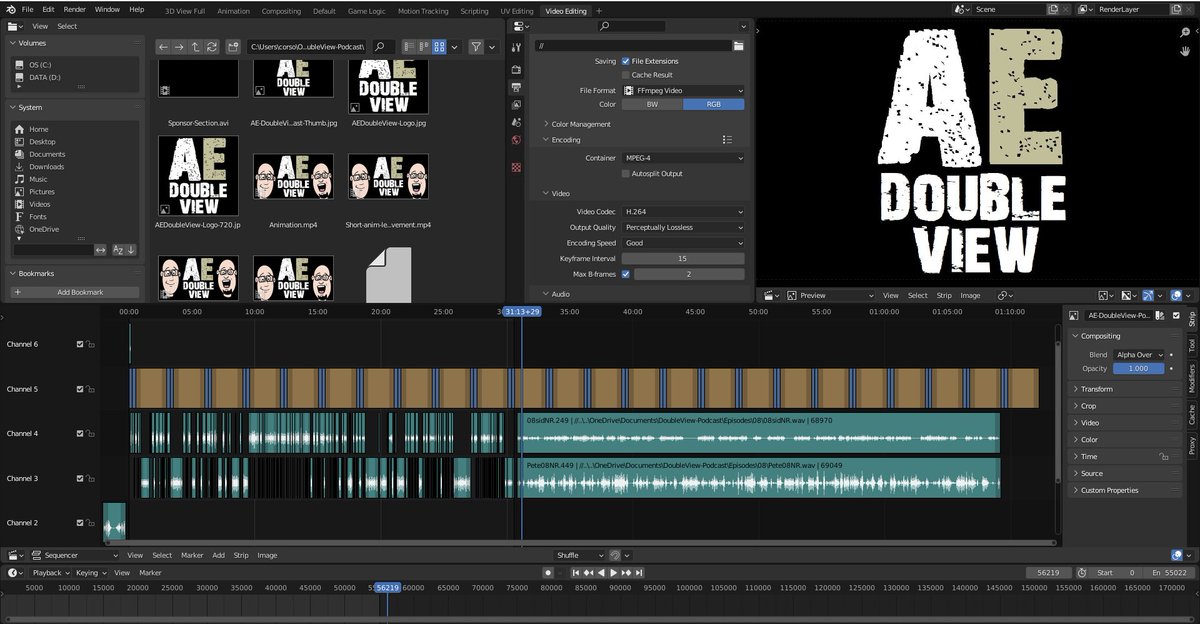Toggle auto keying record button

click(548, 573)
